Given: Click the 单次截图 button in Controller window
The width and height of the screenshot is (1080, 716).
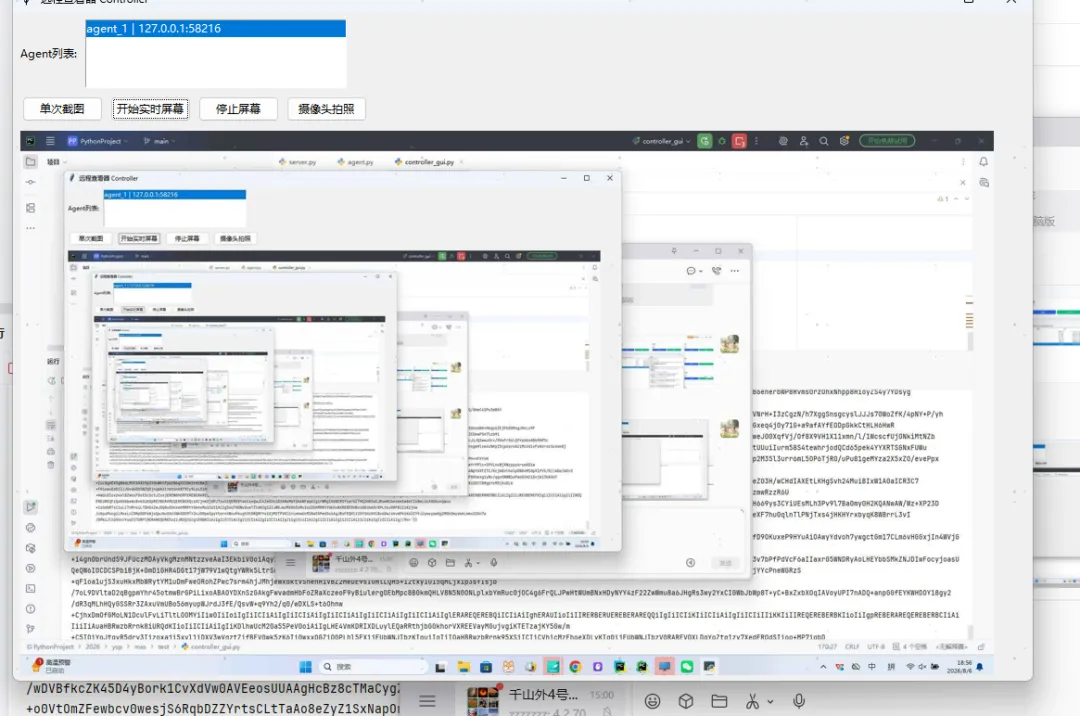Looking at the screenshot, I should tap(62, 109).
